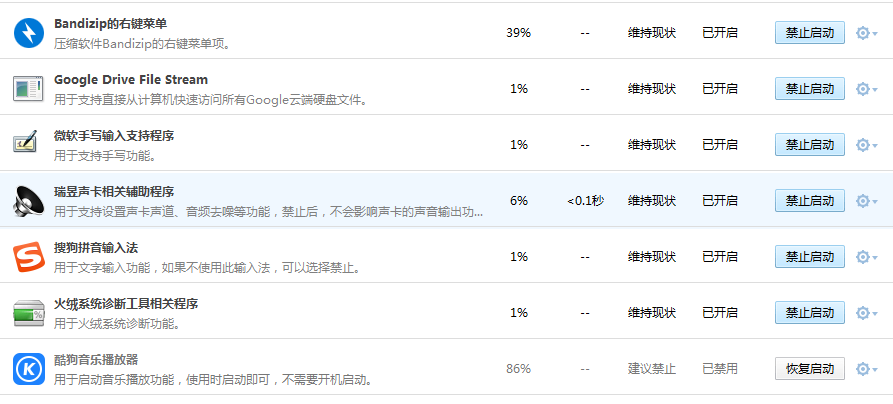
Task: Click 禁止启动 for 微软手写输入支持程序
Action: tap(809, 145)
